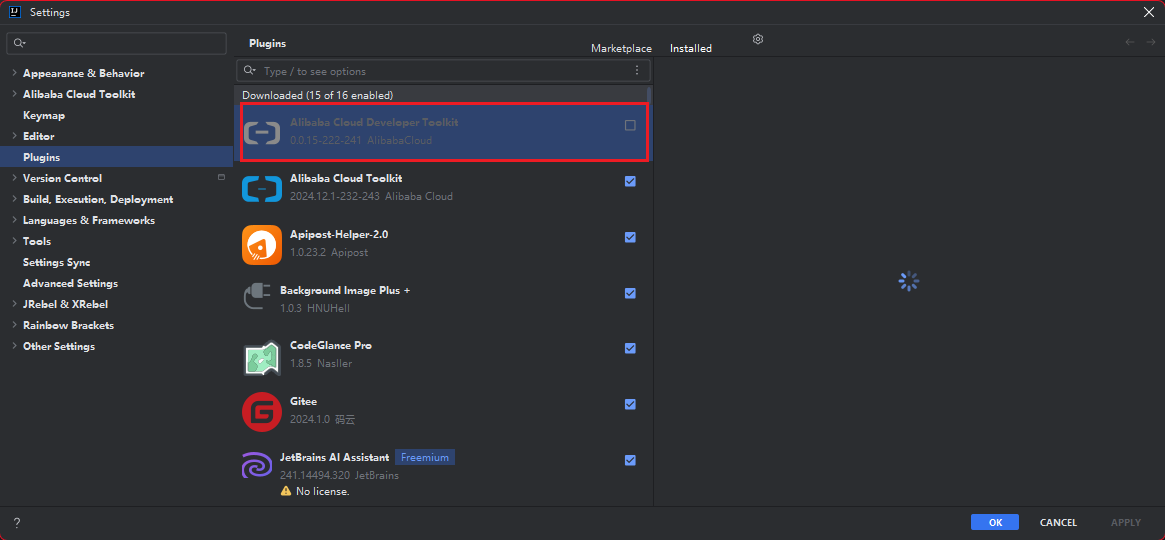Click the Freemium tag on AI Assistant
Image resolution: width=1165 pixels, height=540 pixels.
[x=425, y=458]
